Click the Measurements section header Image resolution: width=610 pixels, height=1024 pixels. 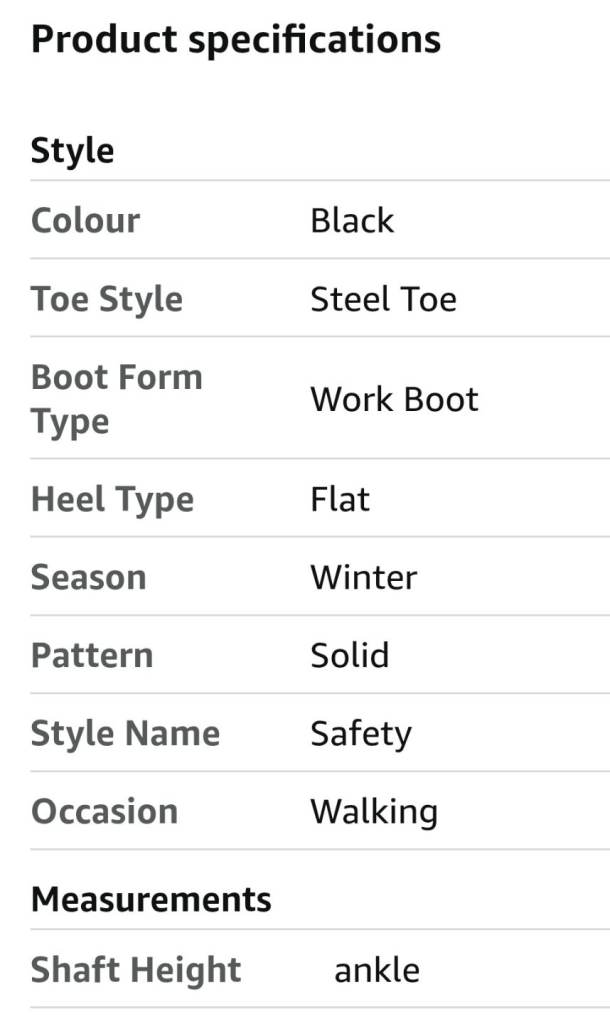coord(151,899)
